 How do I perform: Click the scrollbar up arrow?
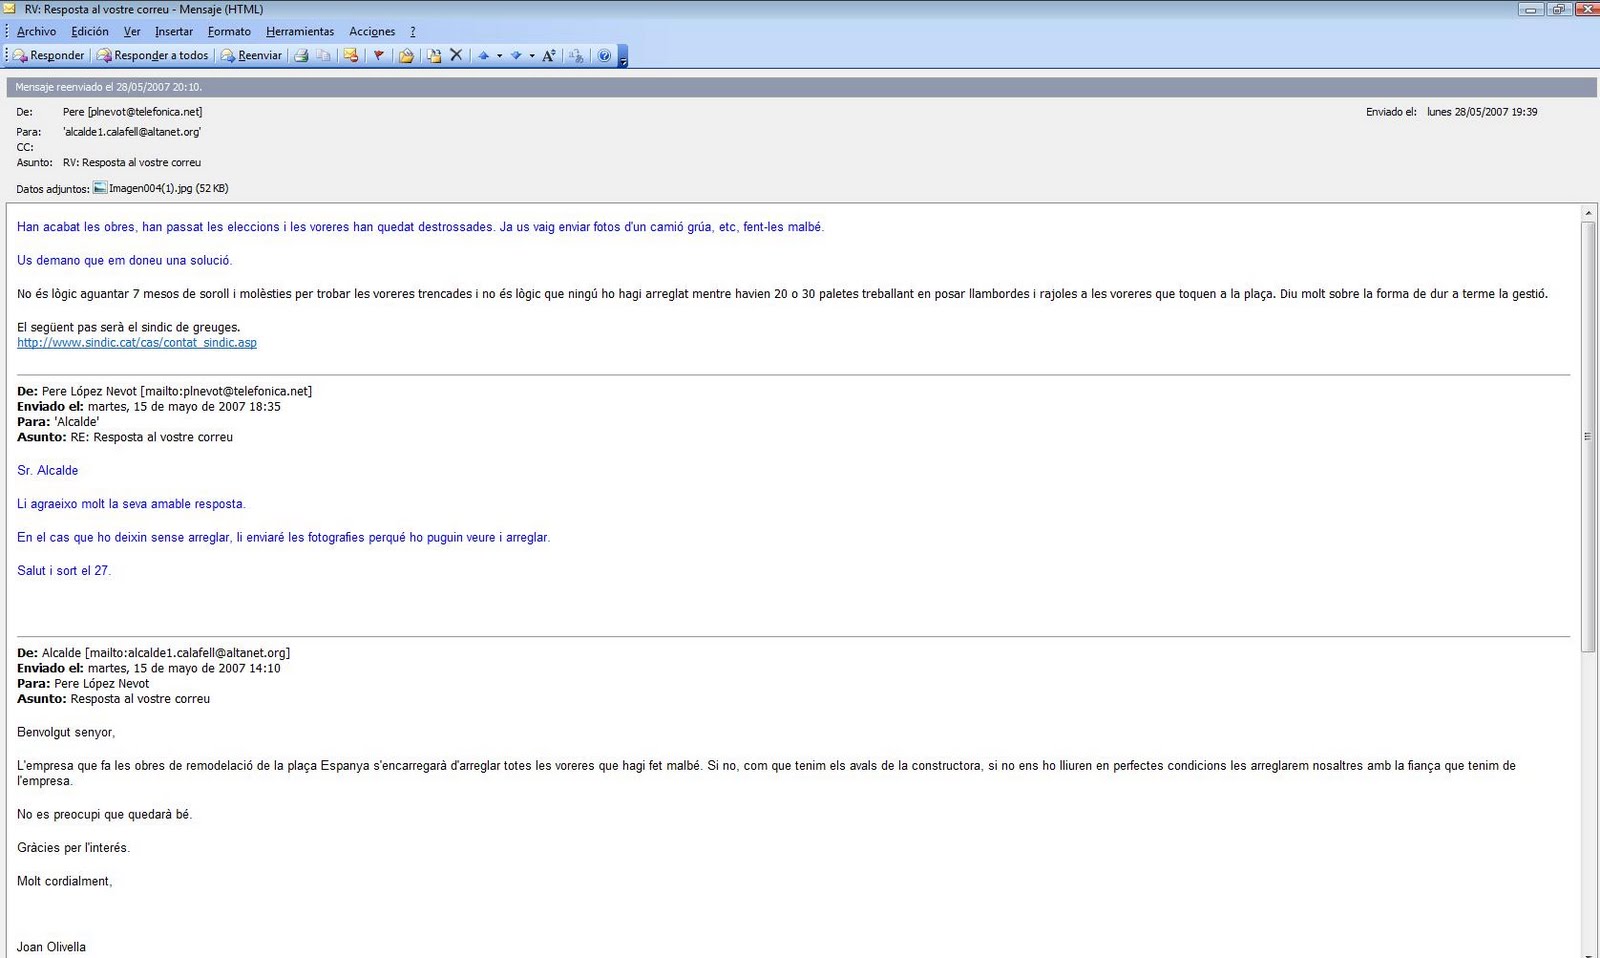coord(1588,213)
